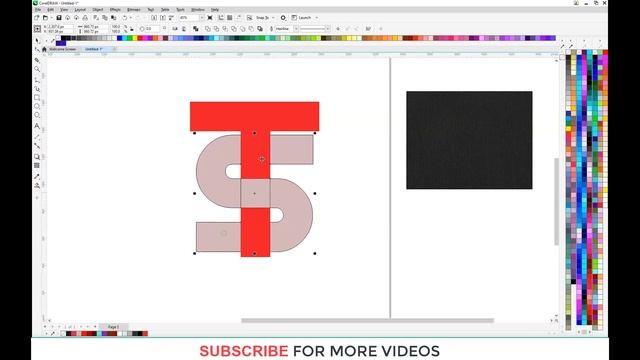Select the red T crossbar shape

[x=254, y=116]
